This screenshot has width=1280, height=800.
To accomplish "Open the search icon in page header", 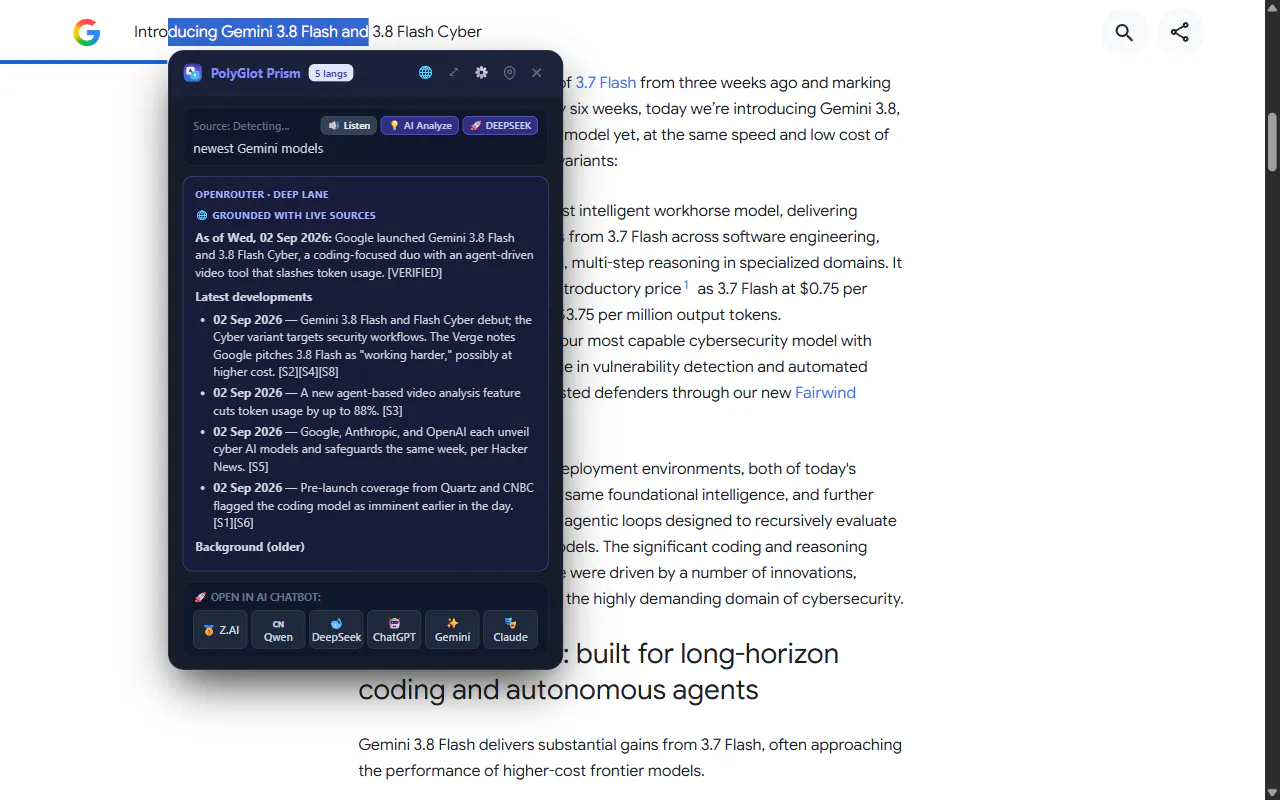I will click(1124, 32).
